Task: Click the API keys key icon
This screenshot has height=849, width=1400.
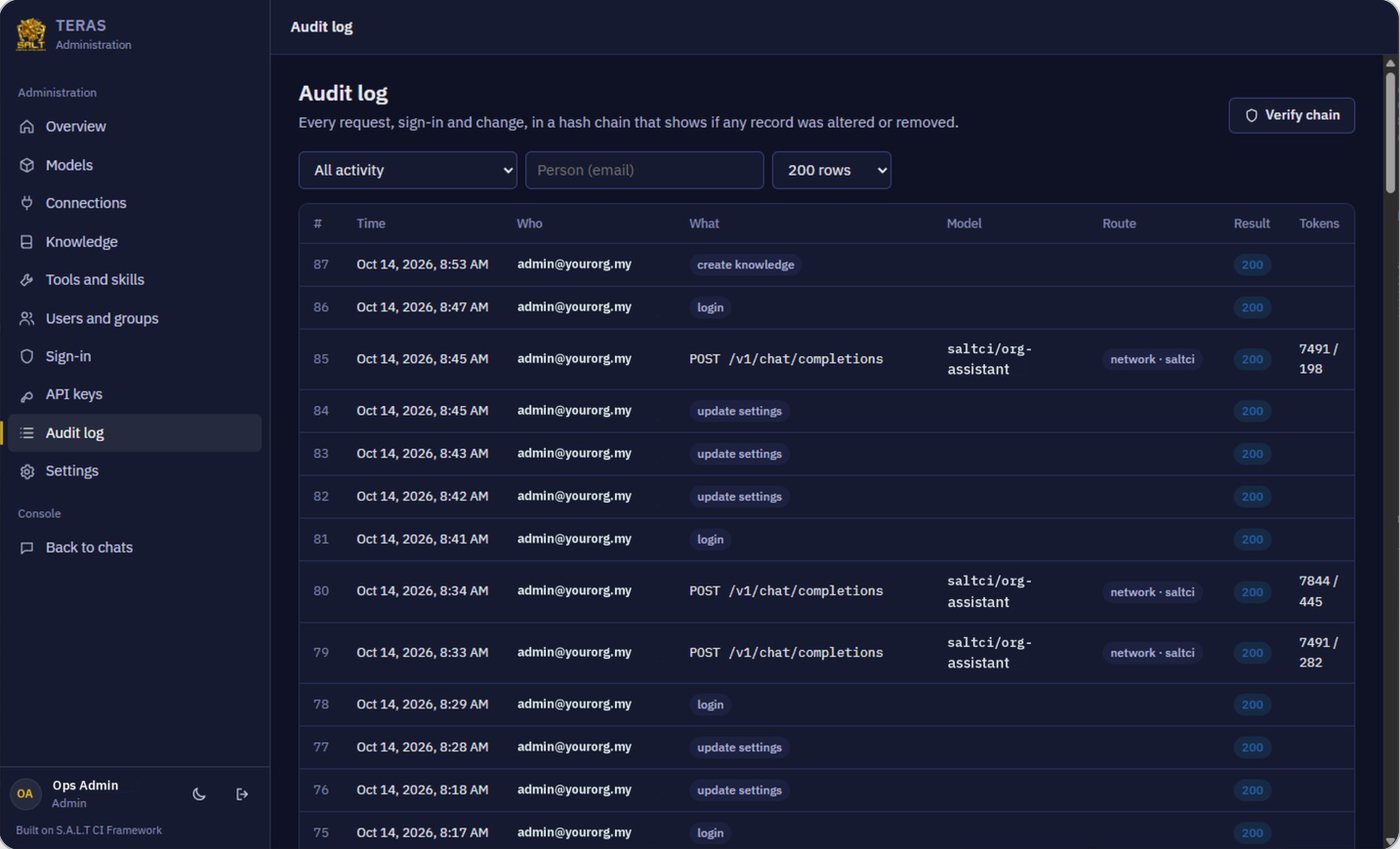Action: [27, 395]
